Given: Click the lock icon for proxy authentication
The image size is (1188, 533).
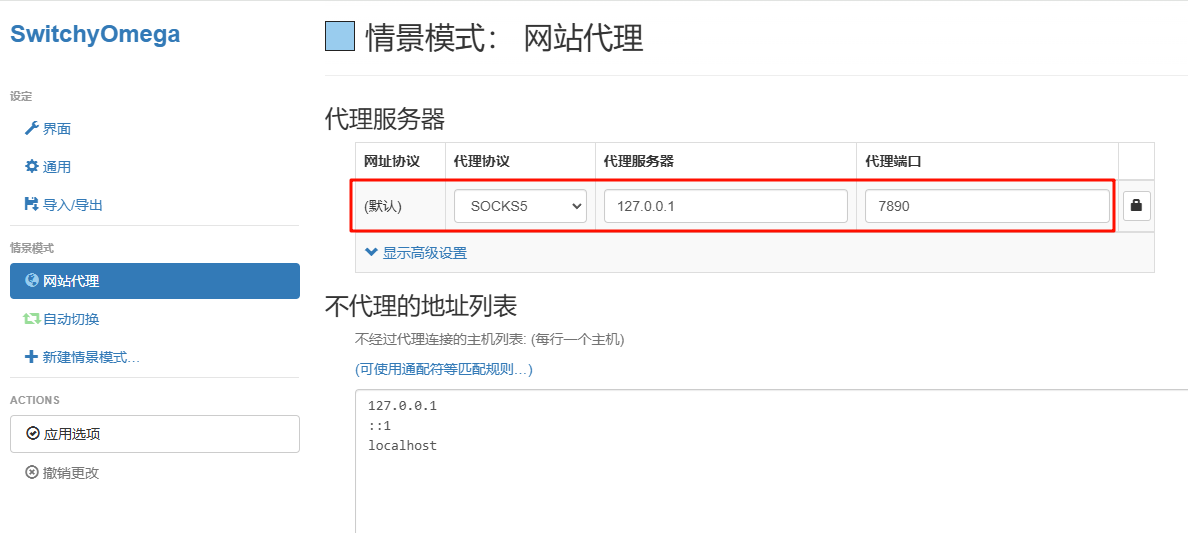Looking at the screenshot, I should (x=1135, y=206).
